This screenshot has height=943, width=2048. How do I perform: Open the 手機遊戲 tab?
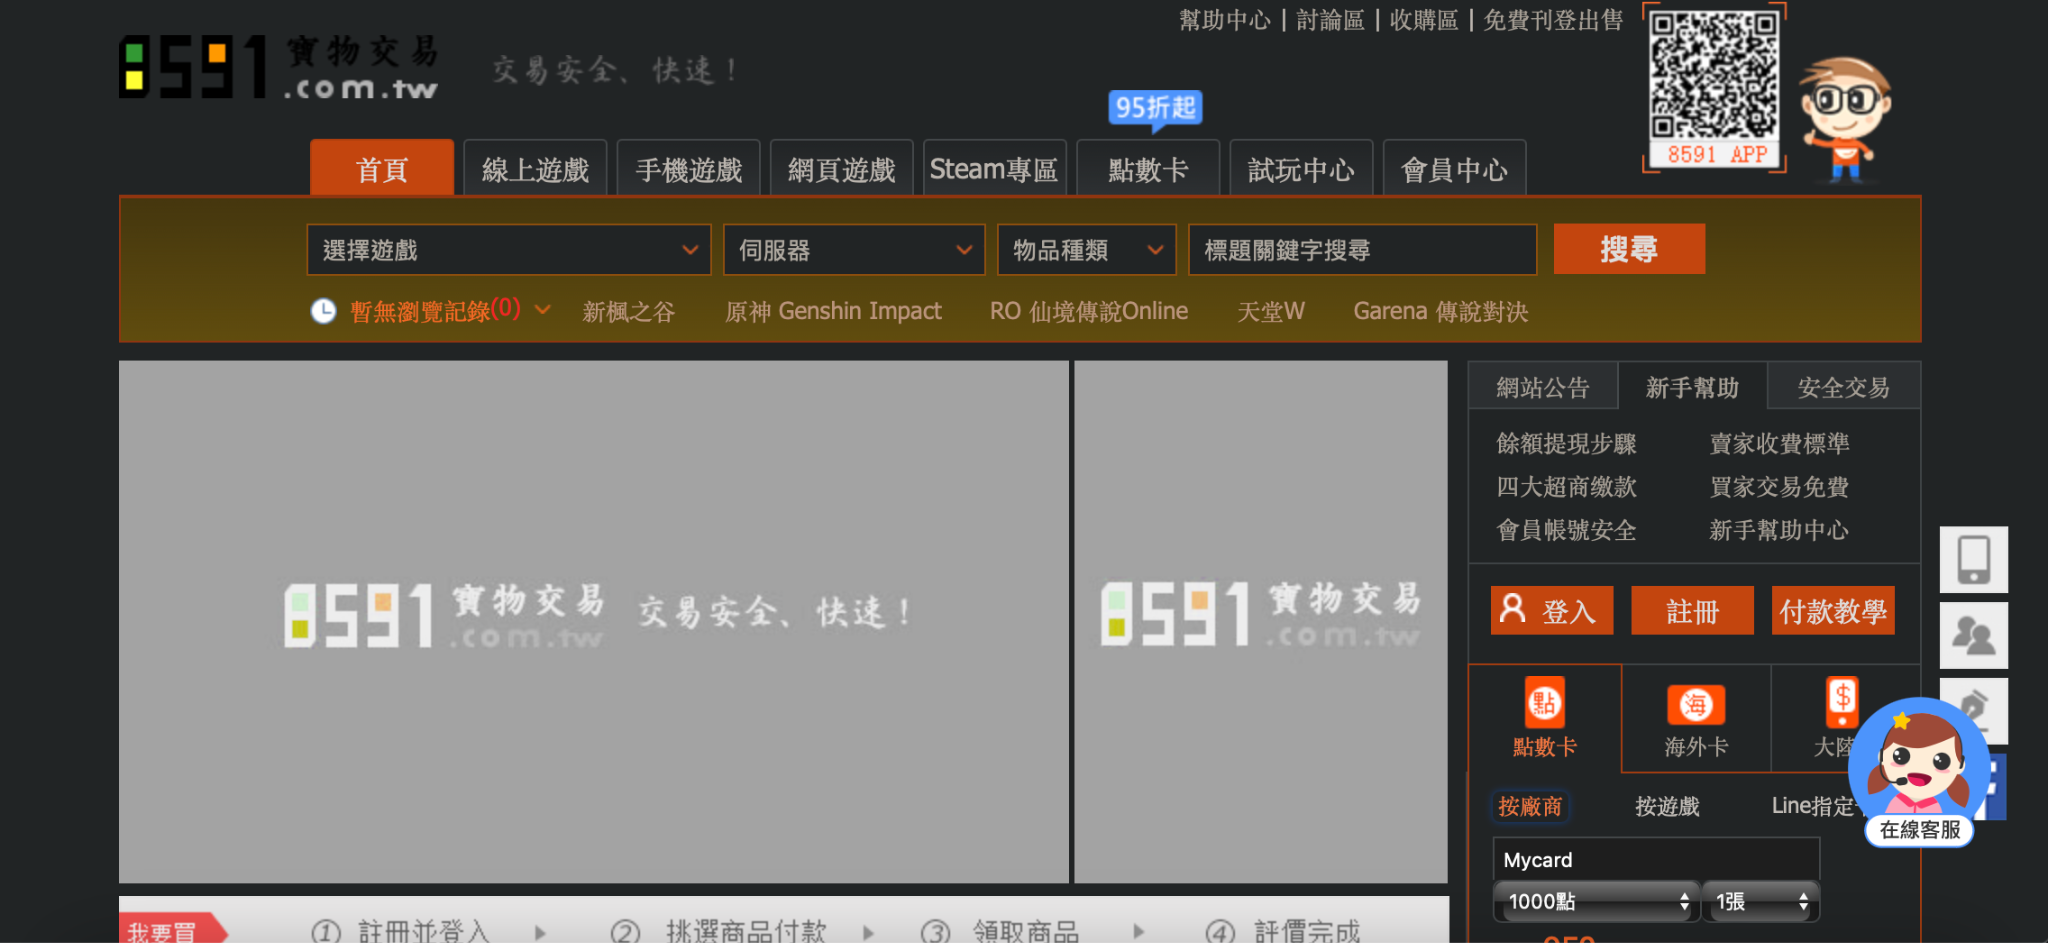(x=688, y=168)
